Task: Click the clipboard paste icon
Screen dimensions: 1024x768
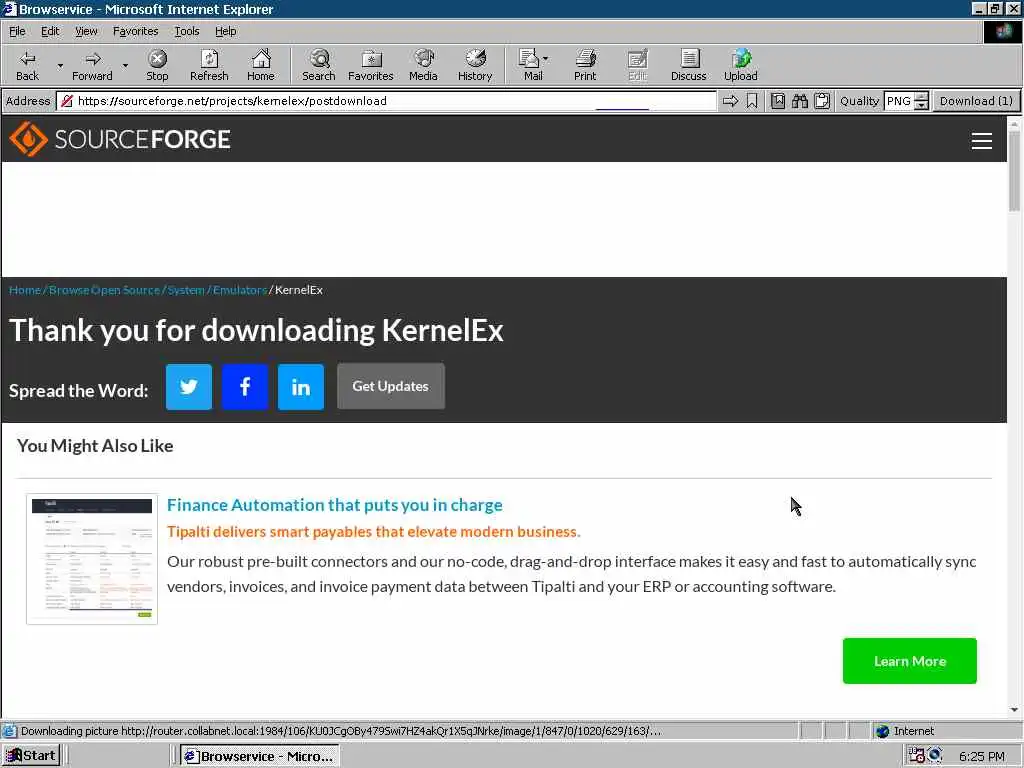Action: 822,101
